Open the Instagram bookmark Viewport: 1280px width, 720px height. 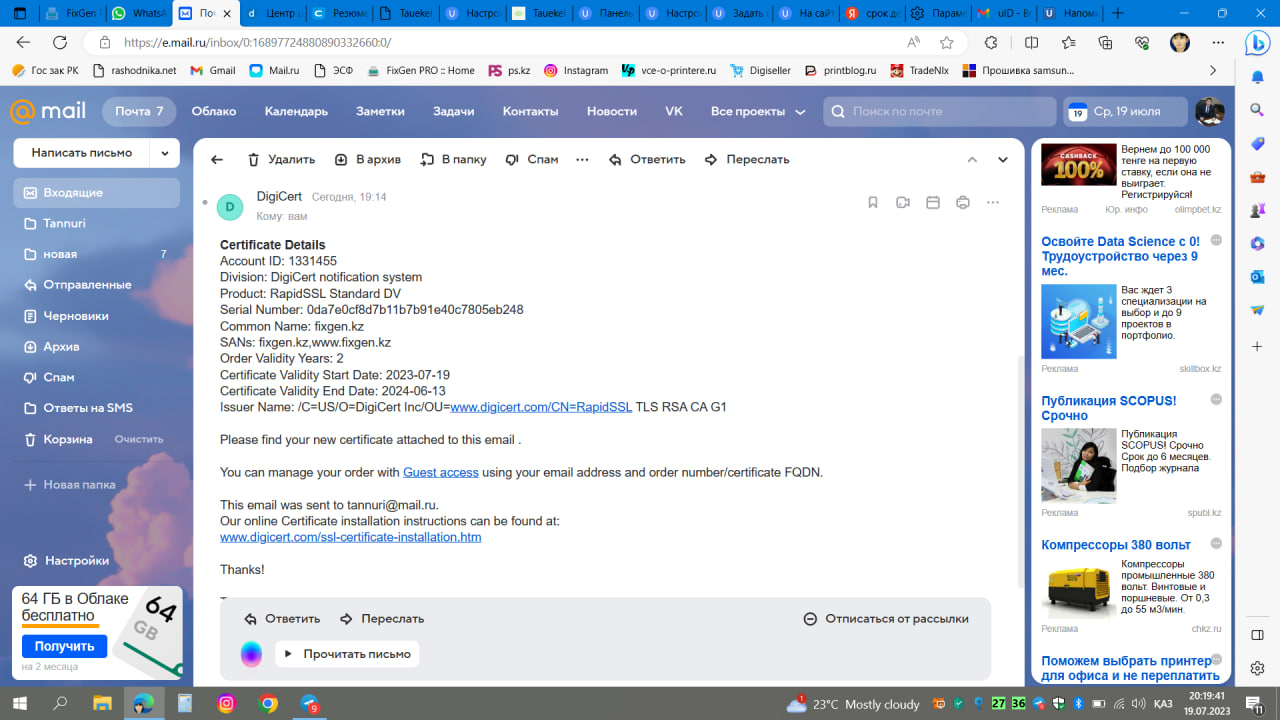(x=576, y=71)
